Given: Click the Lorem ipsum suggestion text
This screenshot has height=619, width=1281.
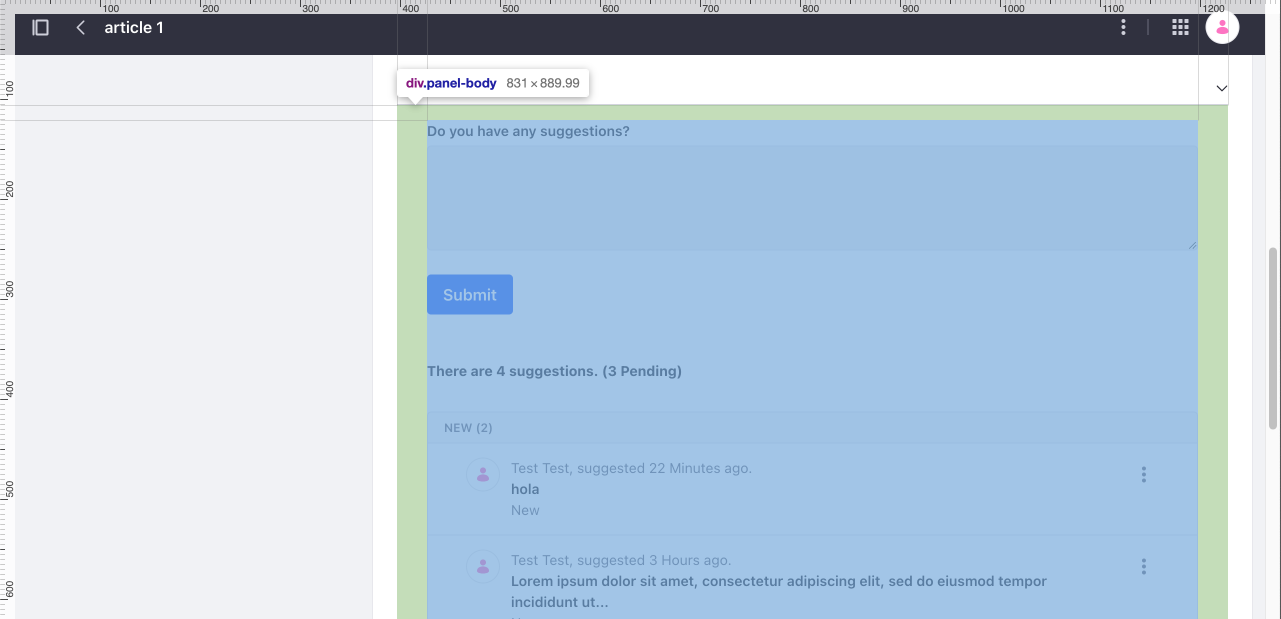Looking at the screenshot, I should (779, 591).
